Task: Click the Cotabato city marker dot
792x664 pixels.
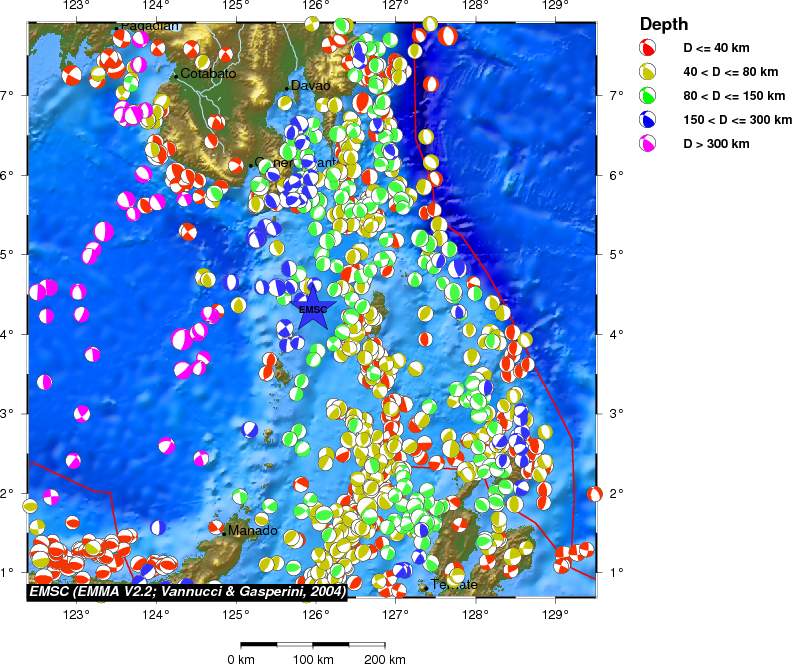Action: click(176, 75)
